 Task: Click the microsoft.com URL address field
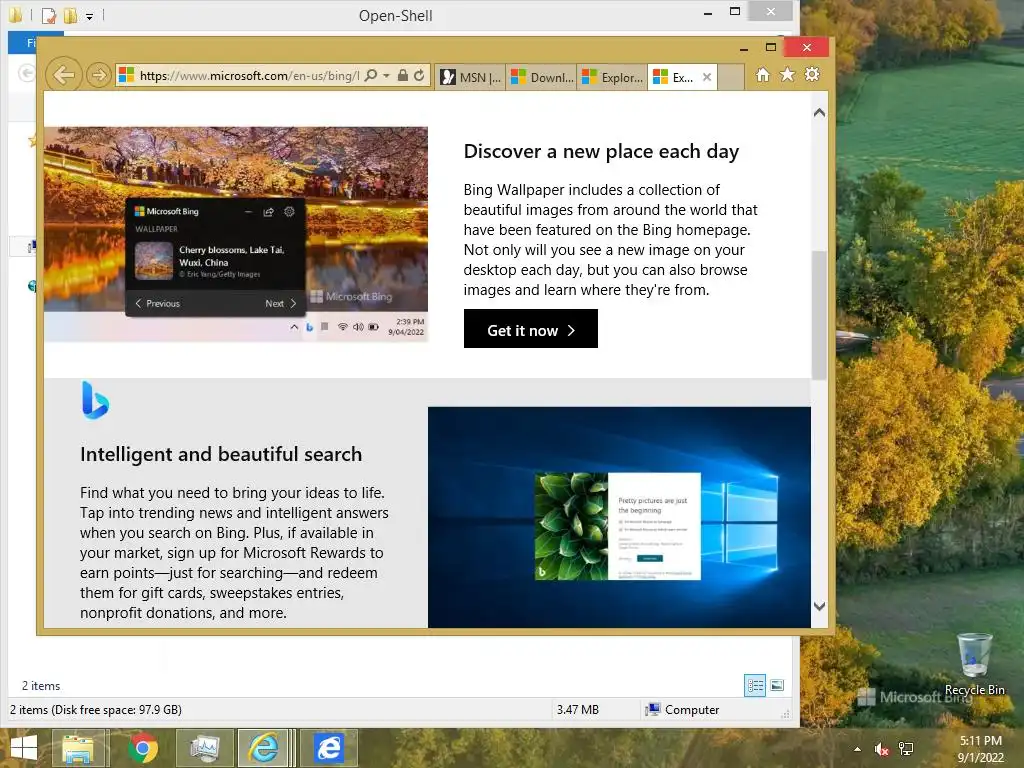(248, 76)
